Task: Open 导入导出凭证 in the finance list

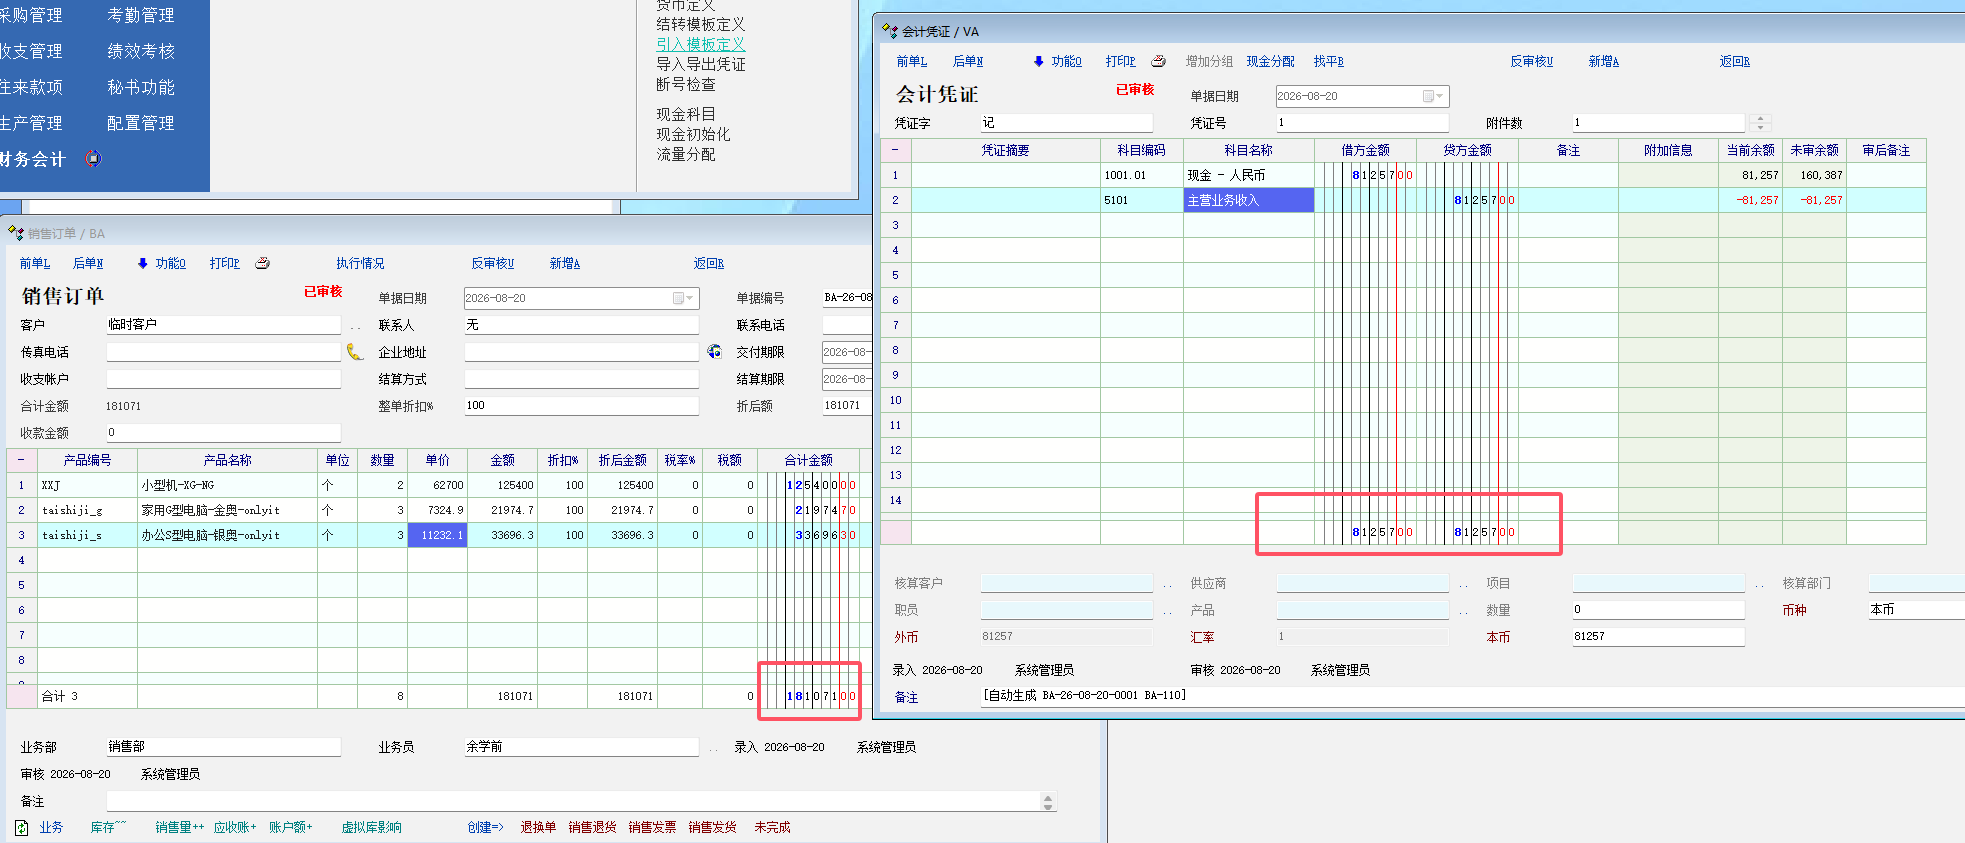Action: coord(700,64)
